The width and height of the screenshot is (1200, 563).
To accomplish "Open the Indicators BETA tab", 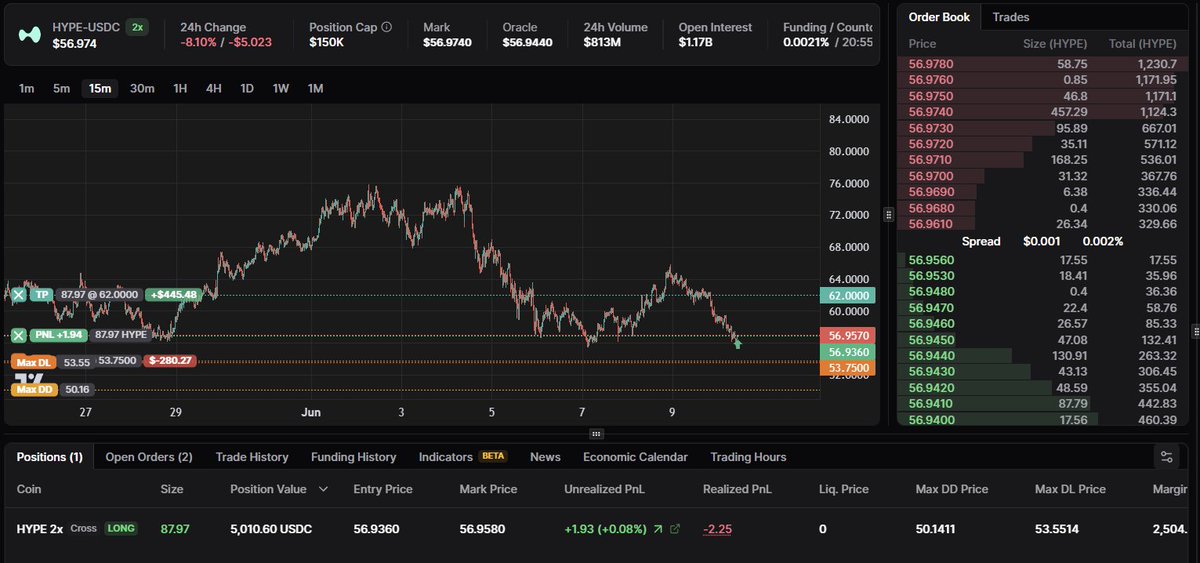I will 463,457.
